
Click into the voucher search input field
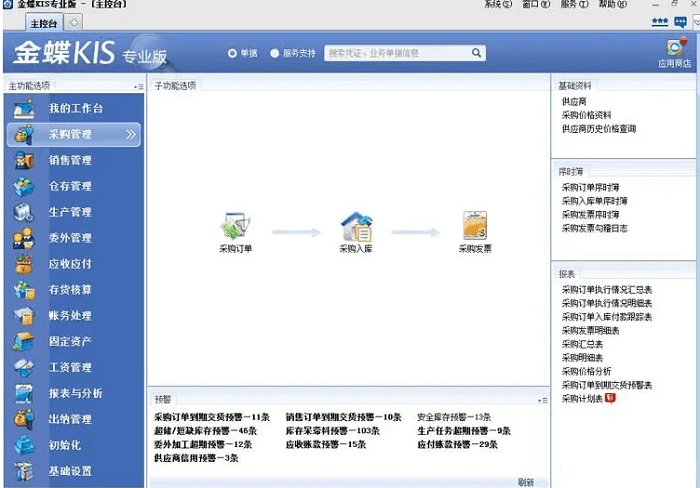(398, 53)
